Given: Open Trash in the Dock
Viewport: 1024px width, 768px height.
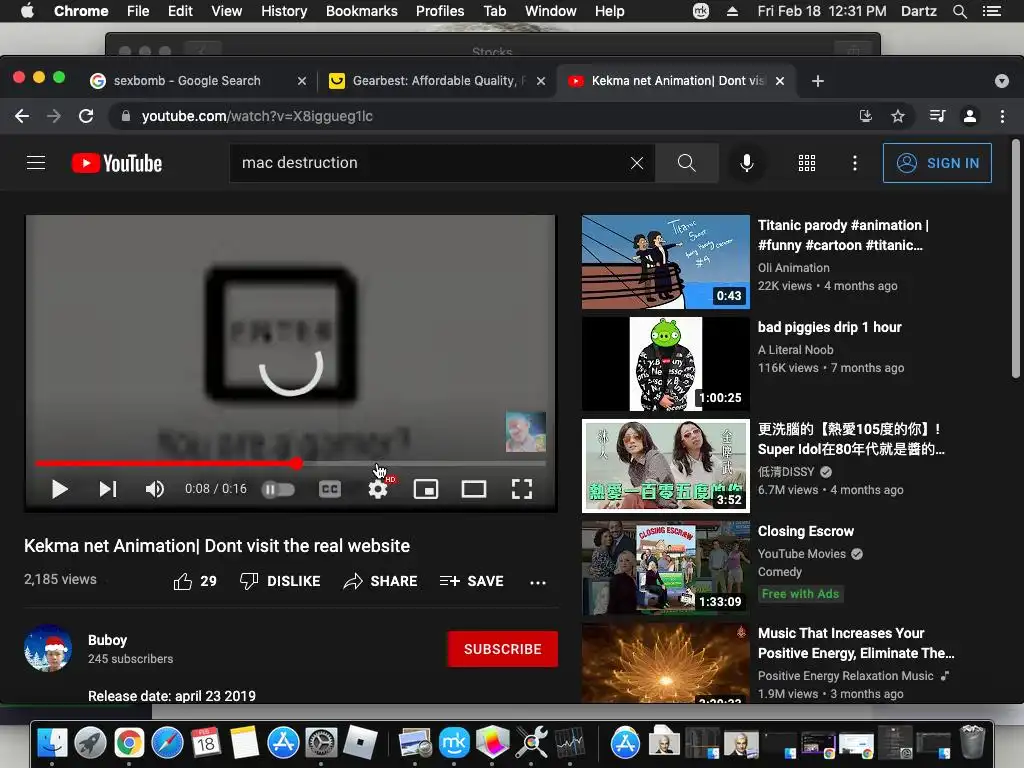Looking at the screenshot, I should click(972, 742).
